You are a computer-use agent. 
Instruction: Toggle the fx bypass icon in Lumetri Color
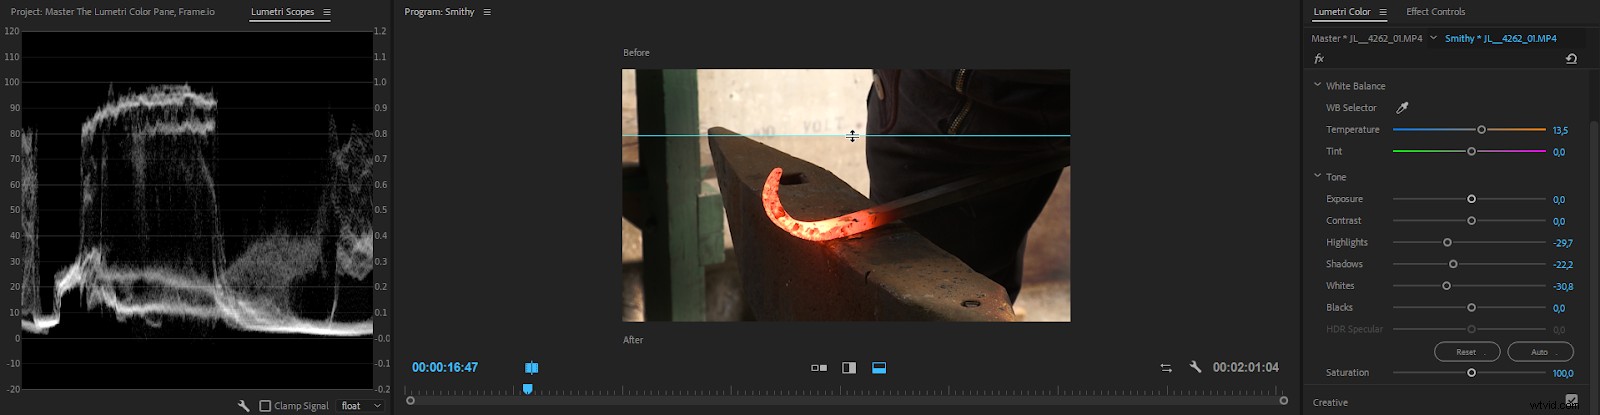1319,59
